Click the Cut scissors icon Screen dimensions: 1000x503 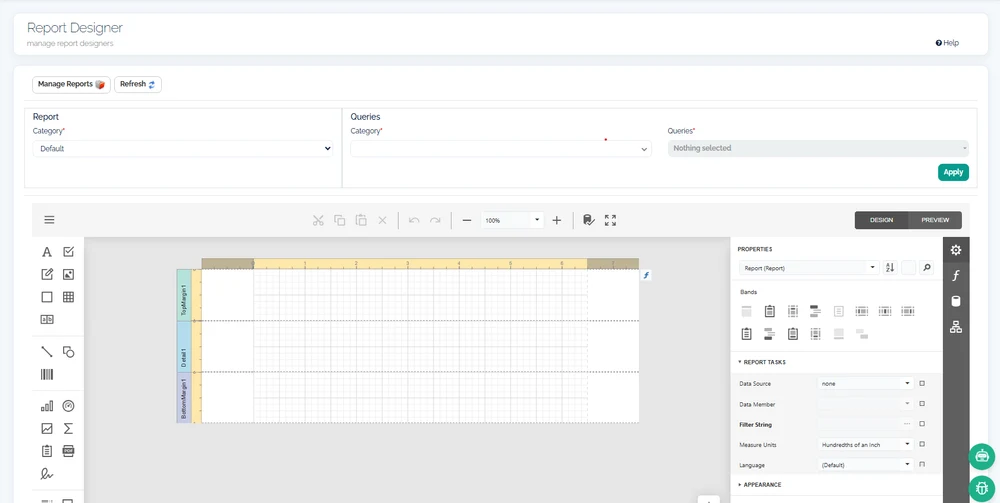pyautogui.click(x=318, y=220)
